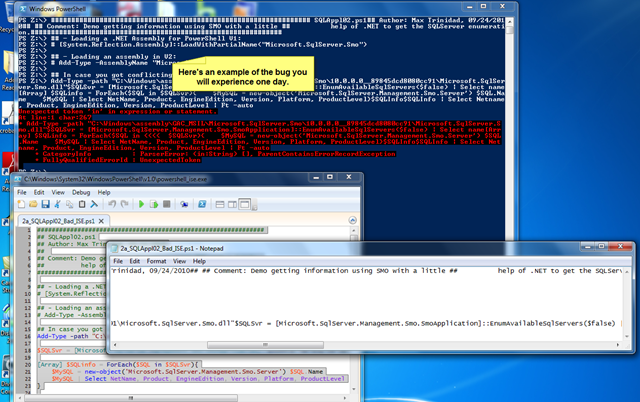This screenshot has width=640, height=402.
Task: Click 'FullyQualifiedErrorId : UnexpectedToken' error text
Action: pos(122,160)
